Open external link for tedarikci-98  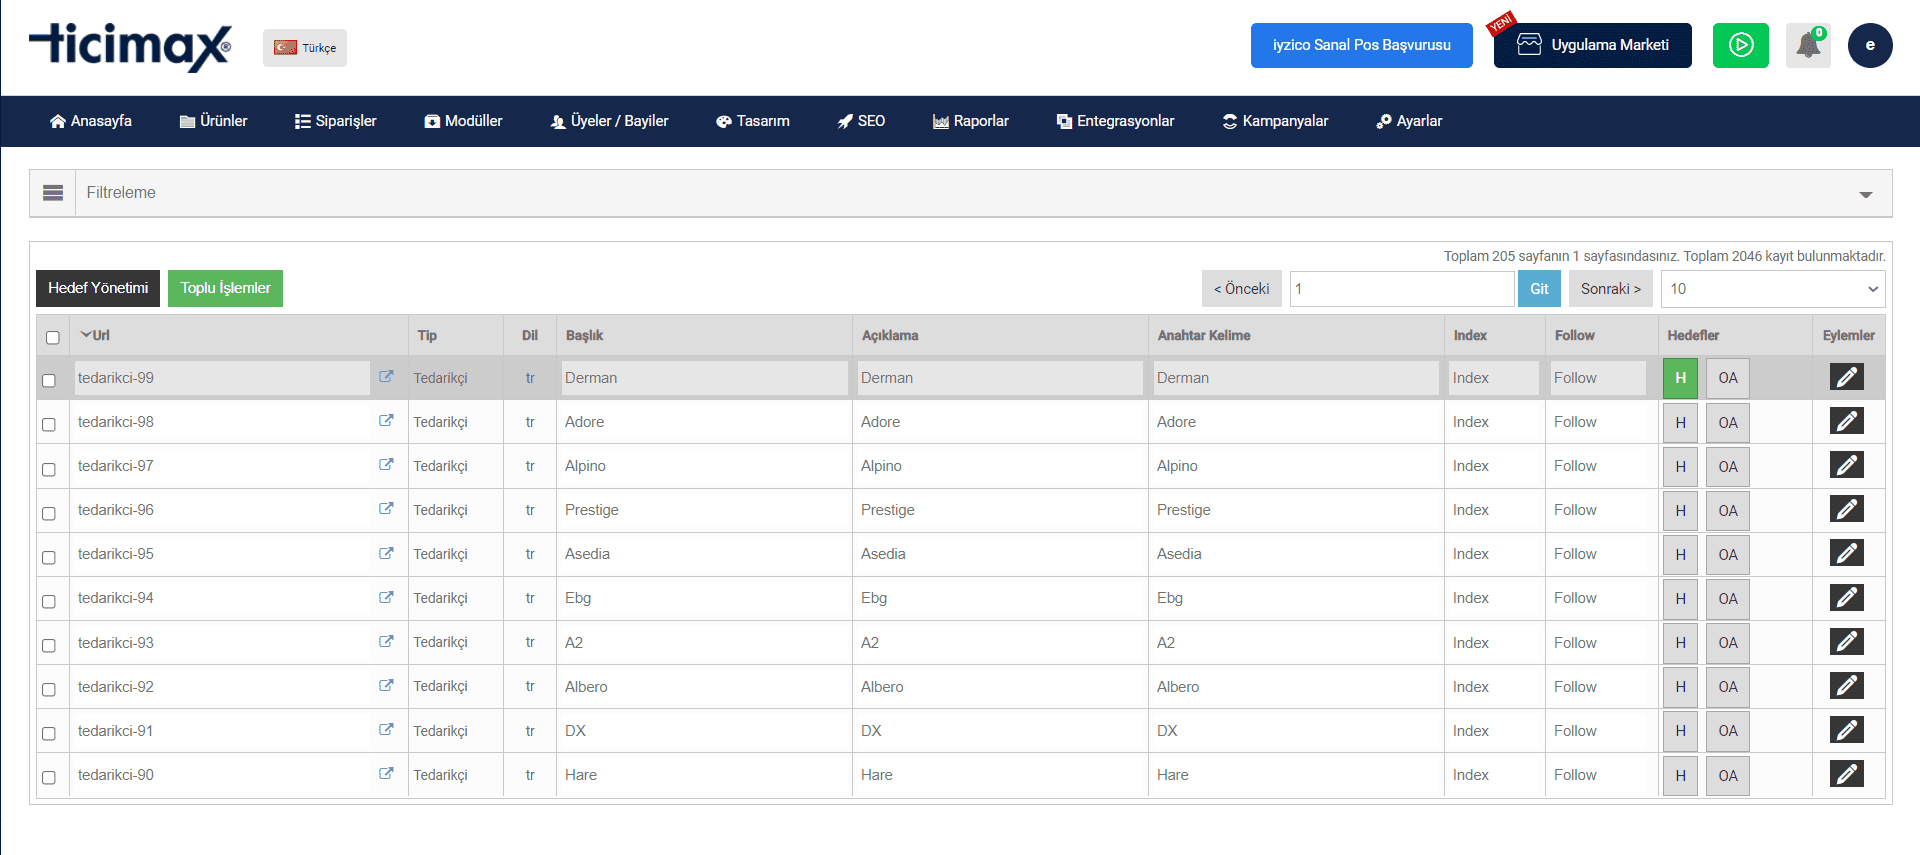click(386, 421)
